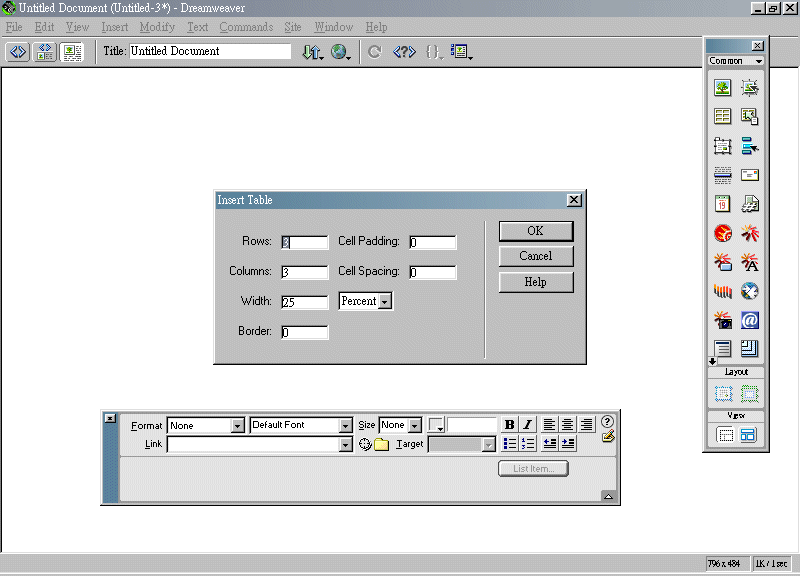Toggle Italic in Property inspector

528,424
